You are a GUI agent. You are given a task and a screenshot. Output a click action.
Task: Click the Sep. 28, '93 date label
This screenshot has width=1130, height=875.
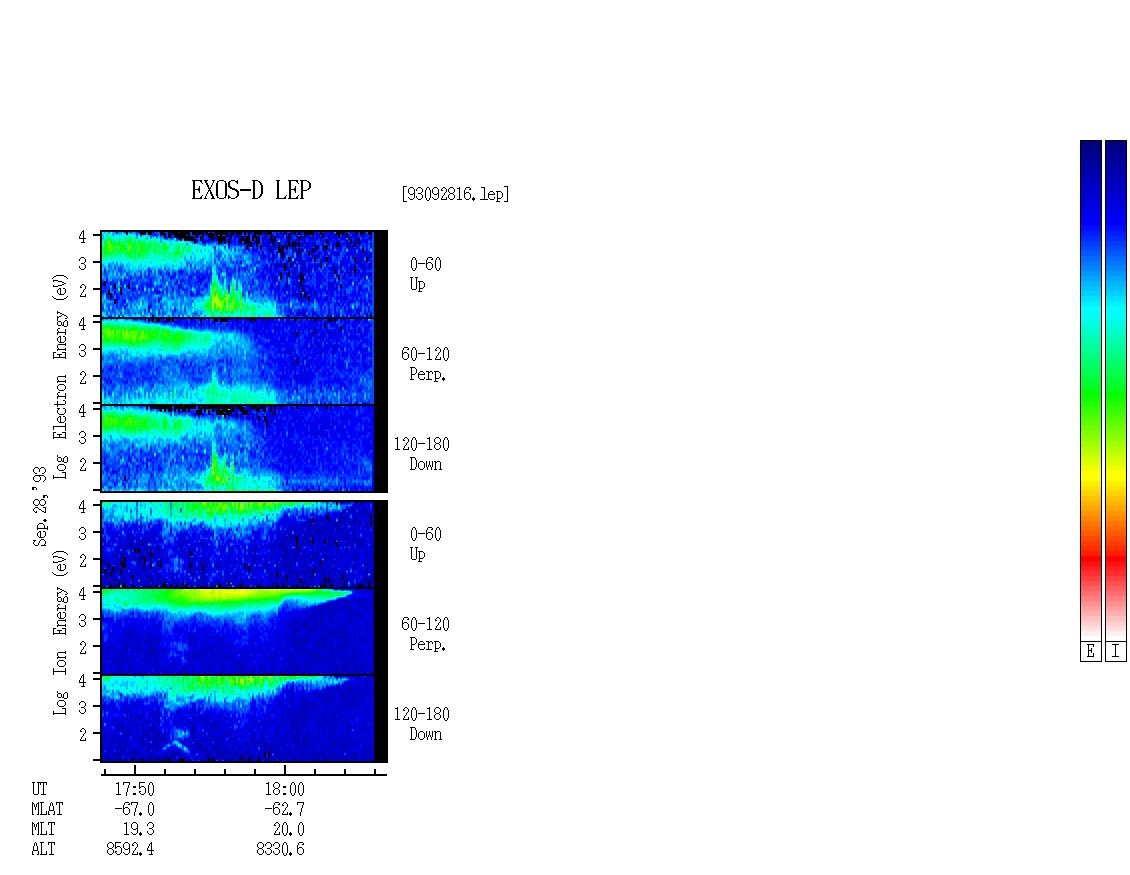coord(40,506)
